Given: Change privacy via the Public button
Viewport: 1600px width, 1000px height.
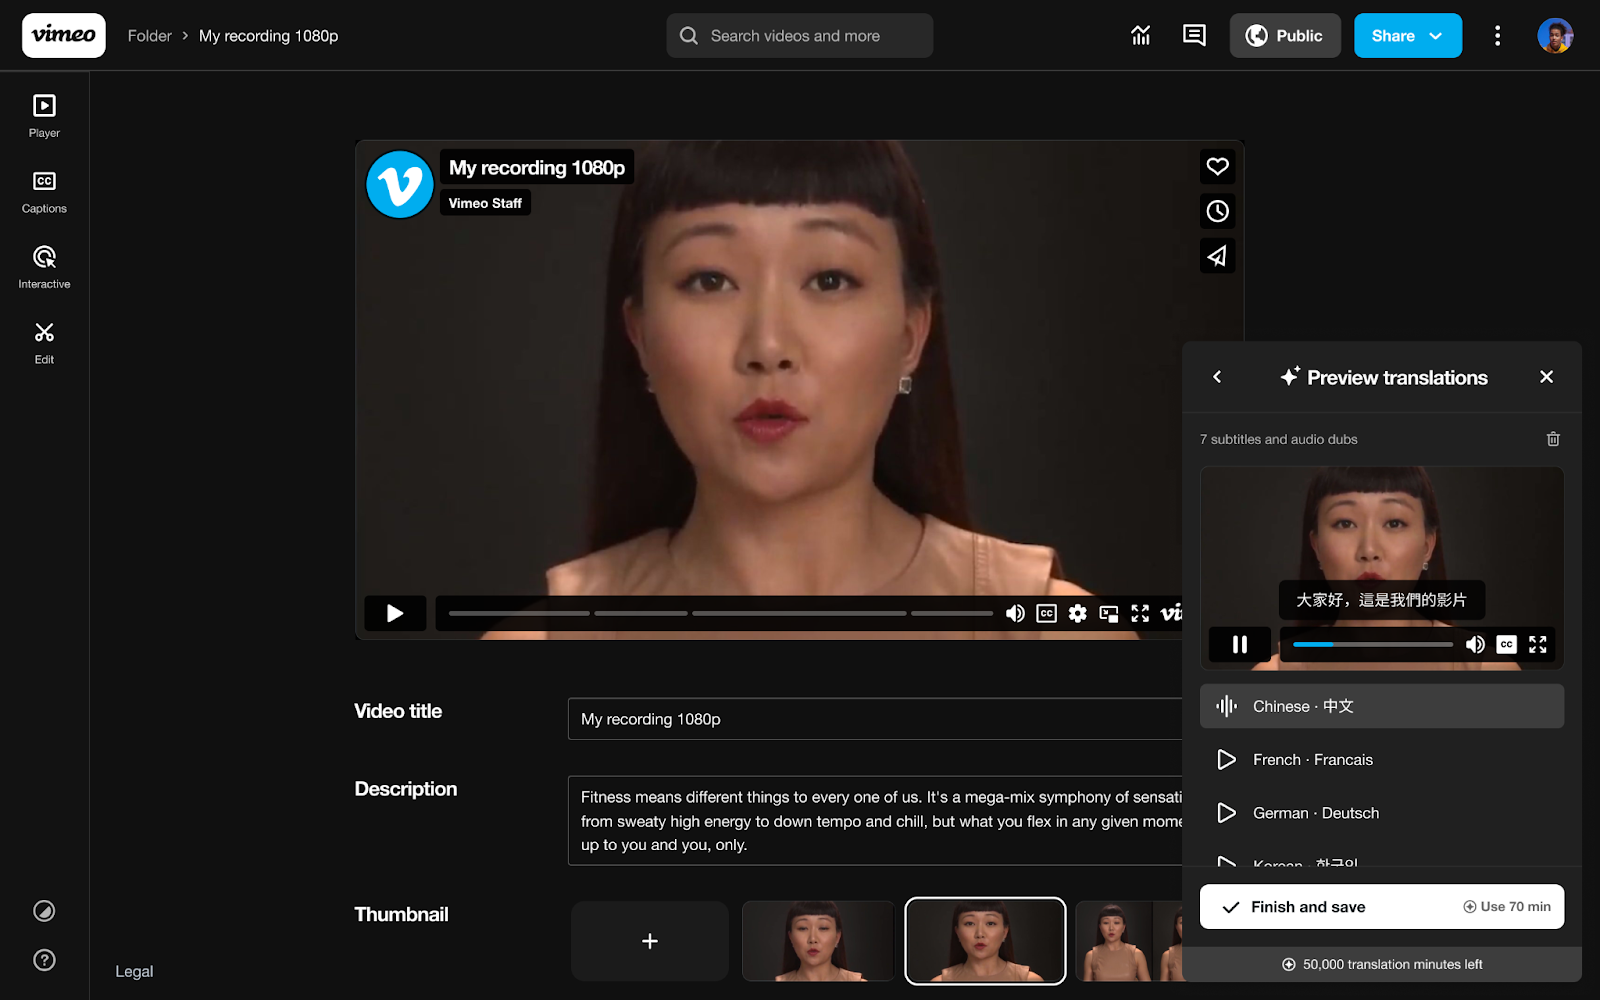Looking at the screenshot, I should 1284,36.
